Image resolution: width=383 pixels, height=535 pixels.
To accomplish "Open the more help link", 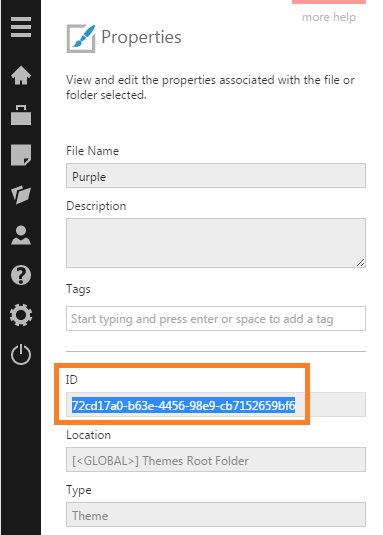I will (329, 17).
